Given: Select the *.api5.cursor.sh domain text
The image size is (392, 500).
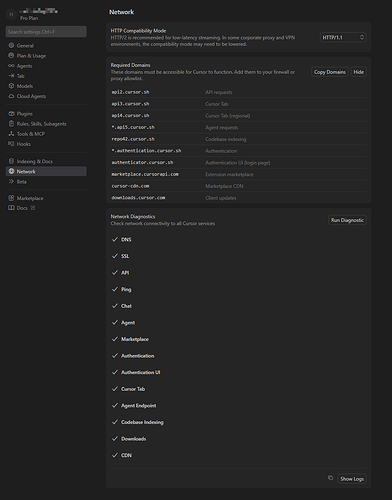Looking at the screenshot, I should click(x=133, y=127).
